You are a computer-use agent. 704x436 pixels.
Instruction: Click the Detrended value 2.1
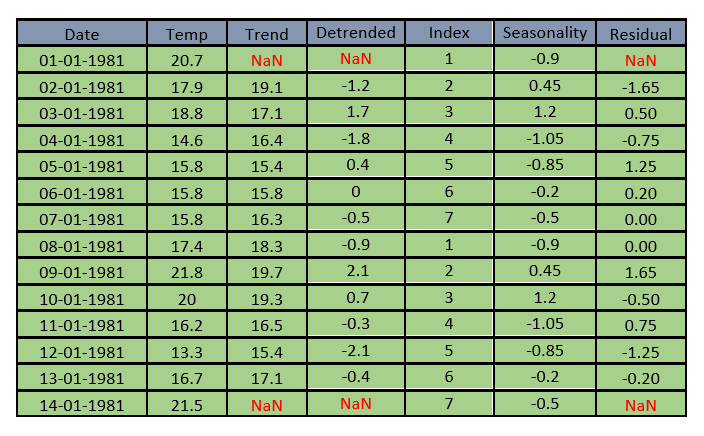[x=355, y=273]
